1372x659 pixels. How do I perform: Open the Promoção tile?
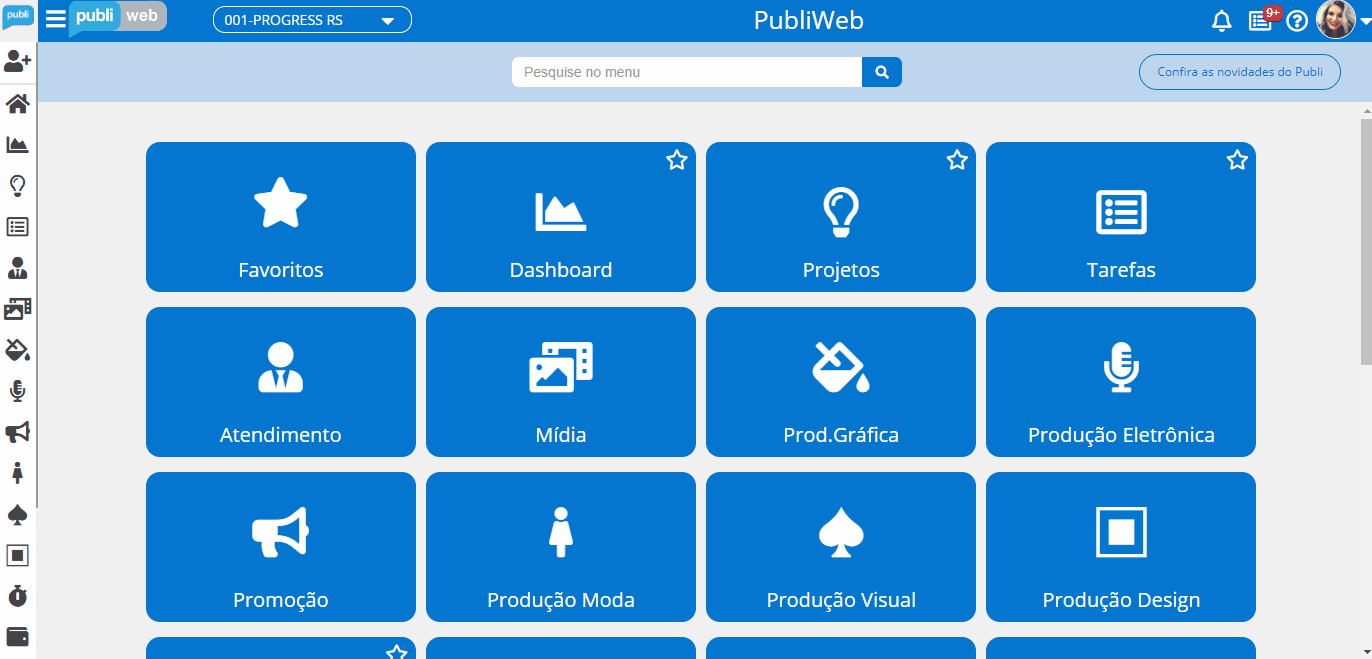click(281, 547)
